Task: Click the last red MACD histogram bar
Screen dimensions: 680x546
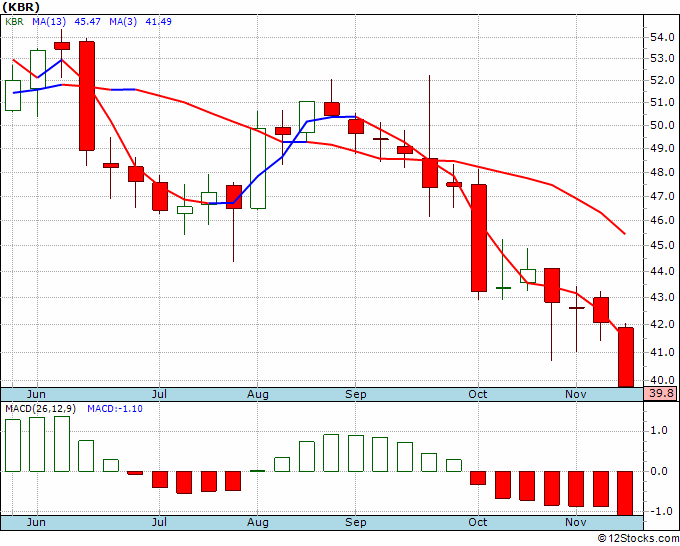Action: pyautogui.click(x=625, y=493)
